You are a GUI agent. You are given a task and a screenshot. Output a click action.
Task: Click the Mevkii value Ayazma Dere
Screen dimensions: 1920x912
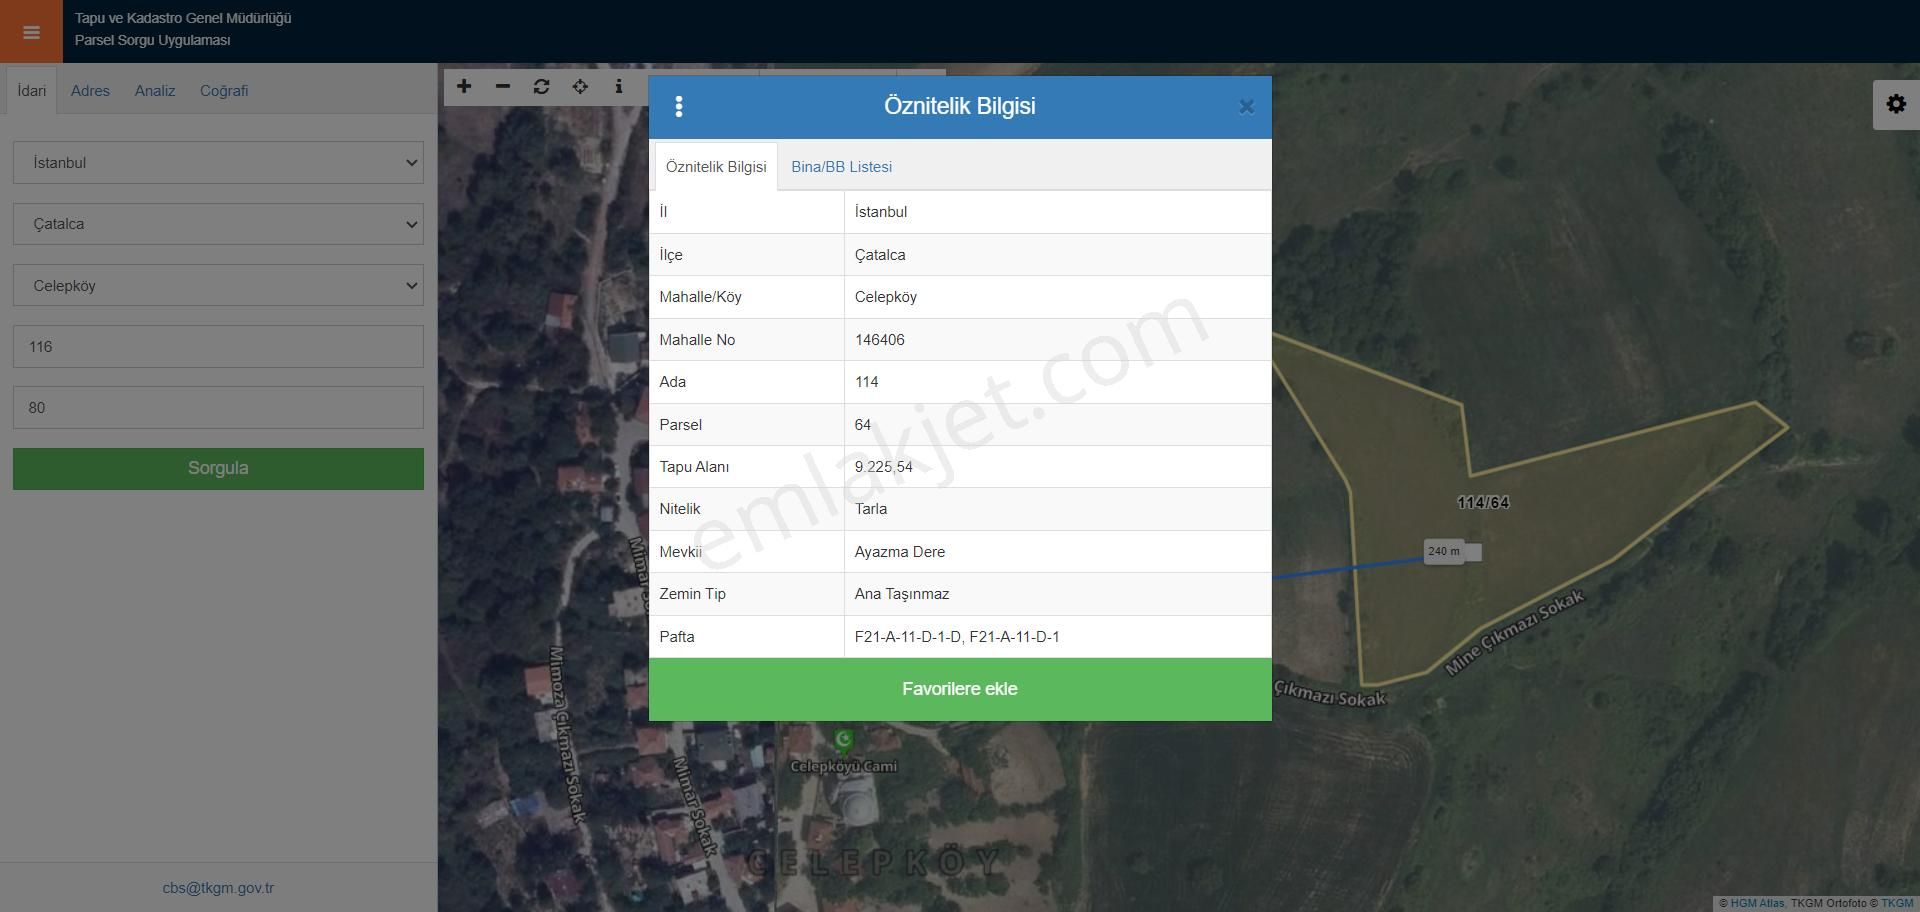(899, 552)
